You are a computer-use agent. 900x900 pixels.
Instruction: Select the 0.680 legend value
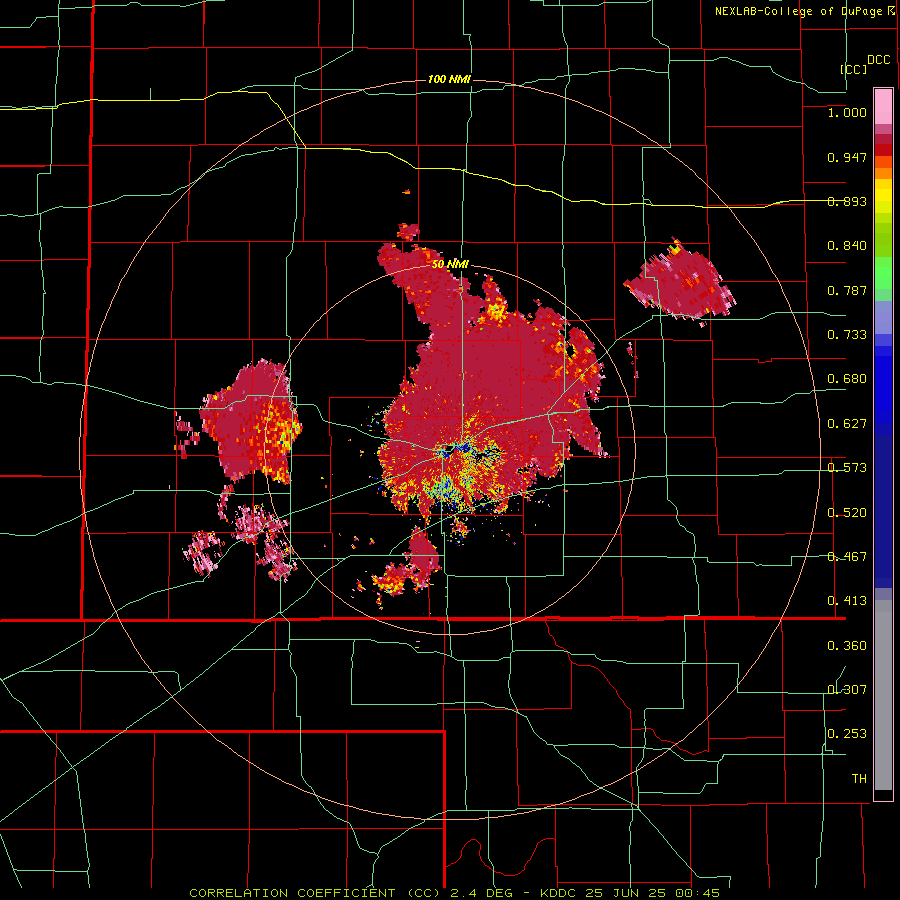point(847,379)
